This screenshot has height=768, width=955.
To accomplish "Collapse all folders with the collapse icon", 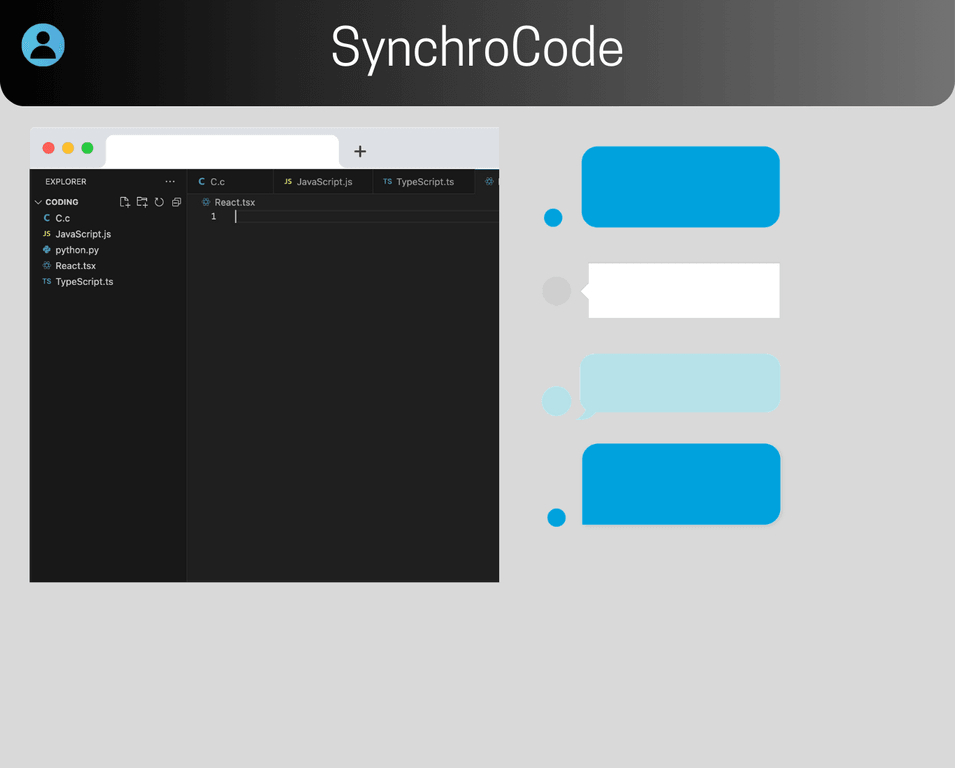I will coord(177,202).
